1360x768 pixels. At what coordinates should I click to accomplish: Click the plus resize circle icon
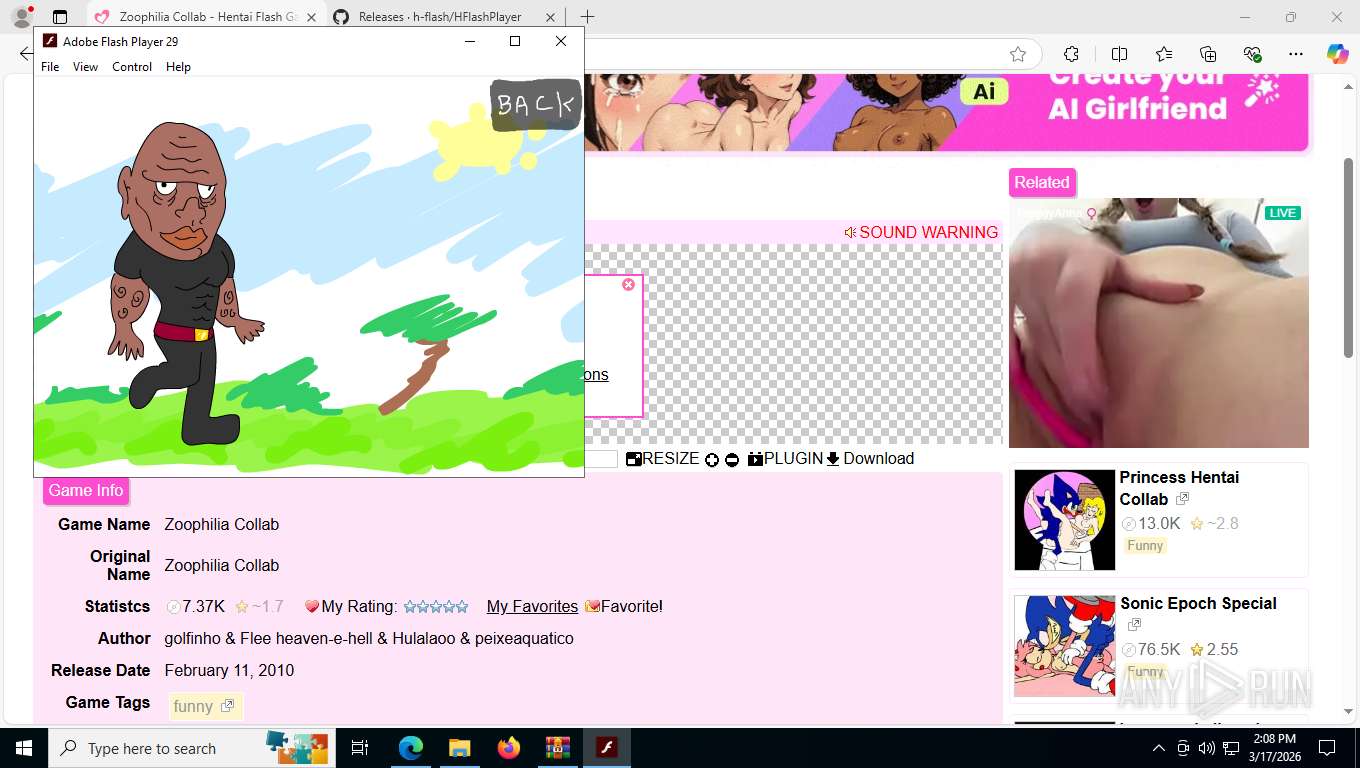pyautogui.click(x=712, y=459)
